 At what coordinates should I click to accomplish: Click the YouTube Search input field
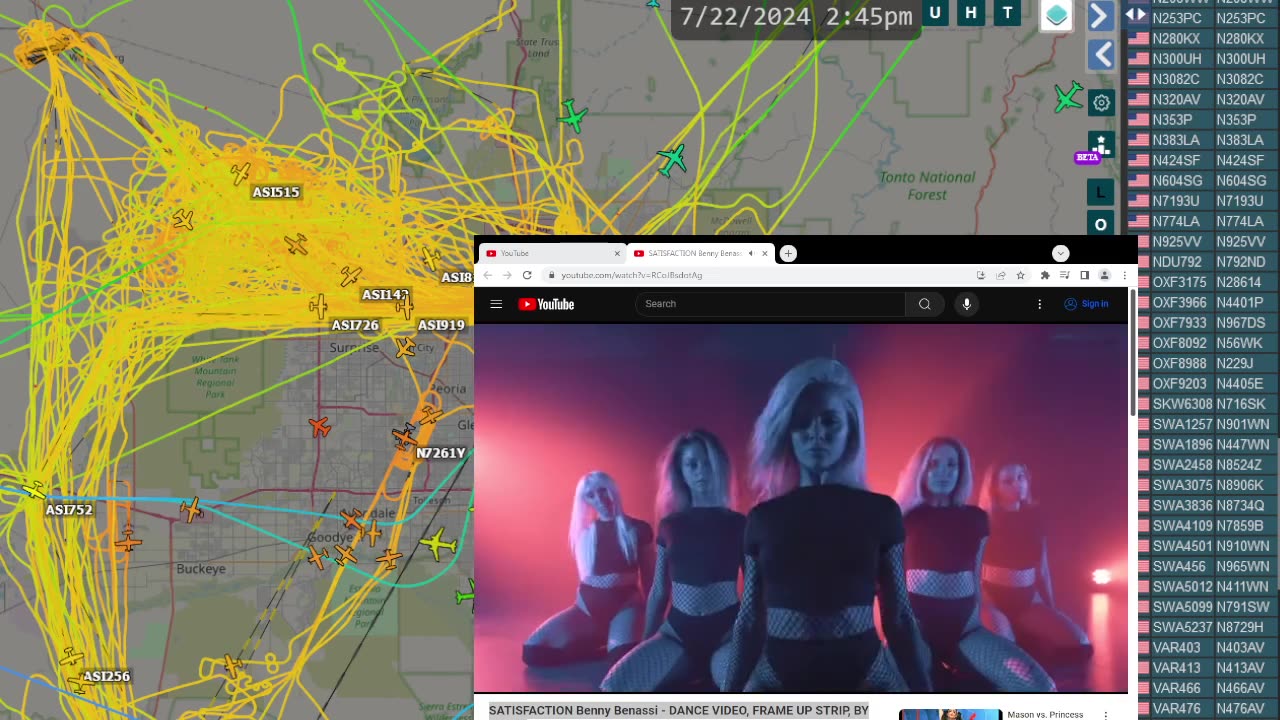tap(770, 304)
